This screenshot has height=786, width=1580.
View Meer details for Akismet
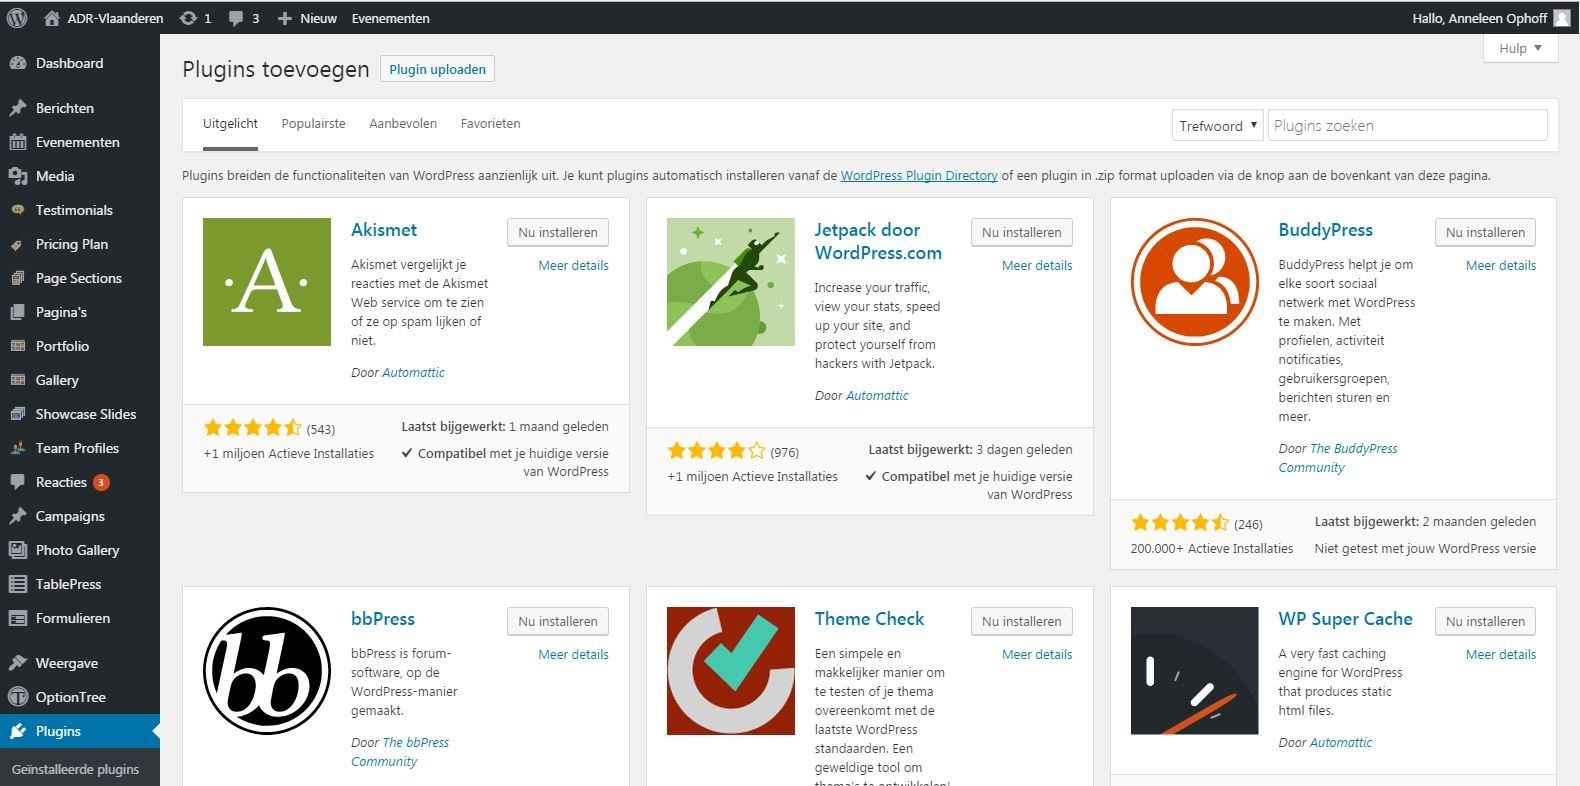click(x=573, y=265)
